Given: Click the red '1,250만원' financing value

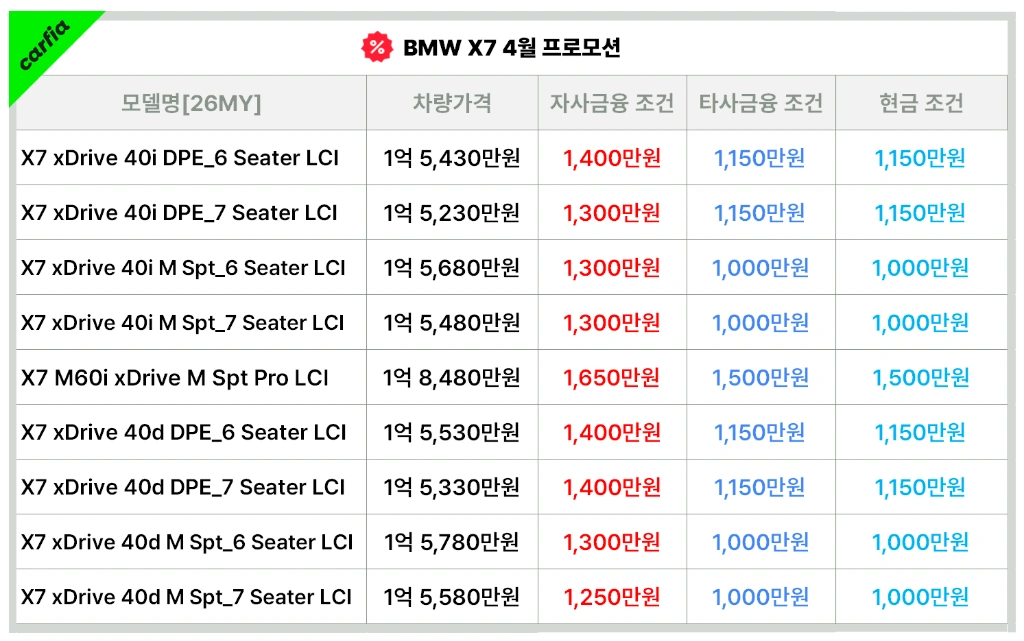Looking at the screenshot, I should [612, 597].
